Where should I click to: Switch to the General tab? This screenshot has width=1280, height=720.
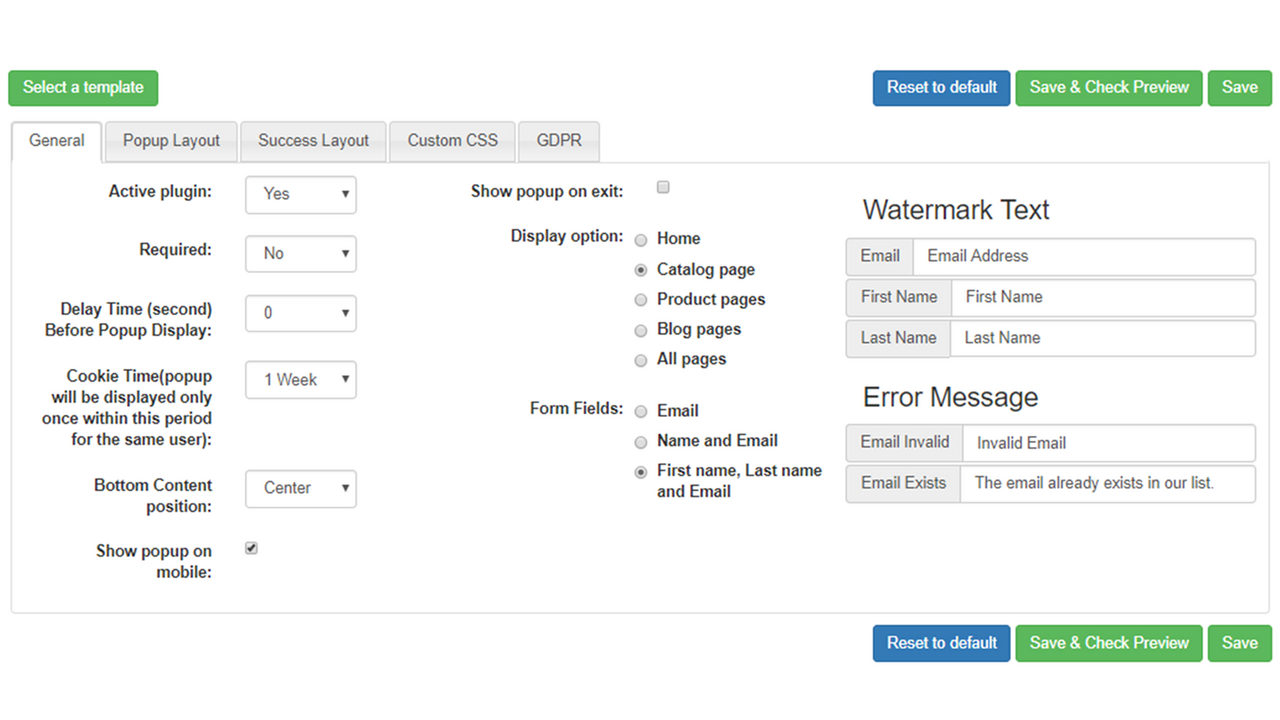(57, 141)
